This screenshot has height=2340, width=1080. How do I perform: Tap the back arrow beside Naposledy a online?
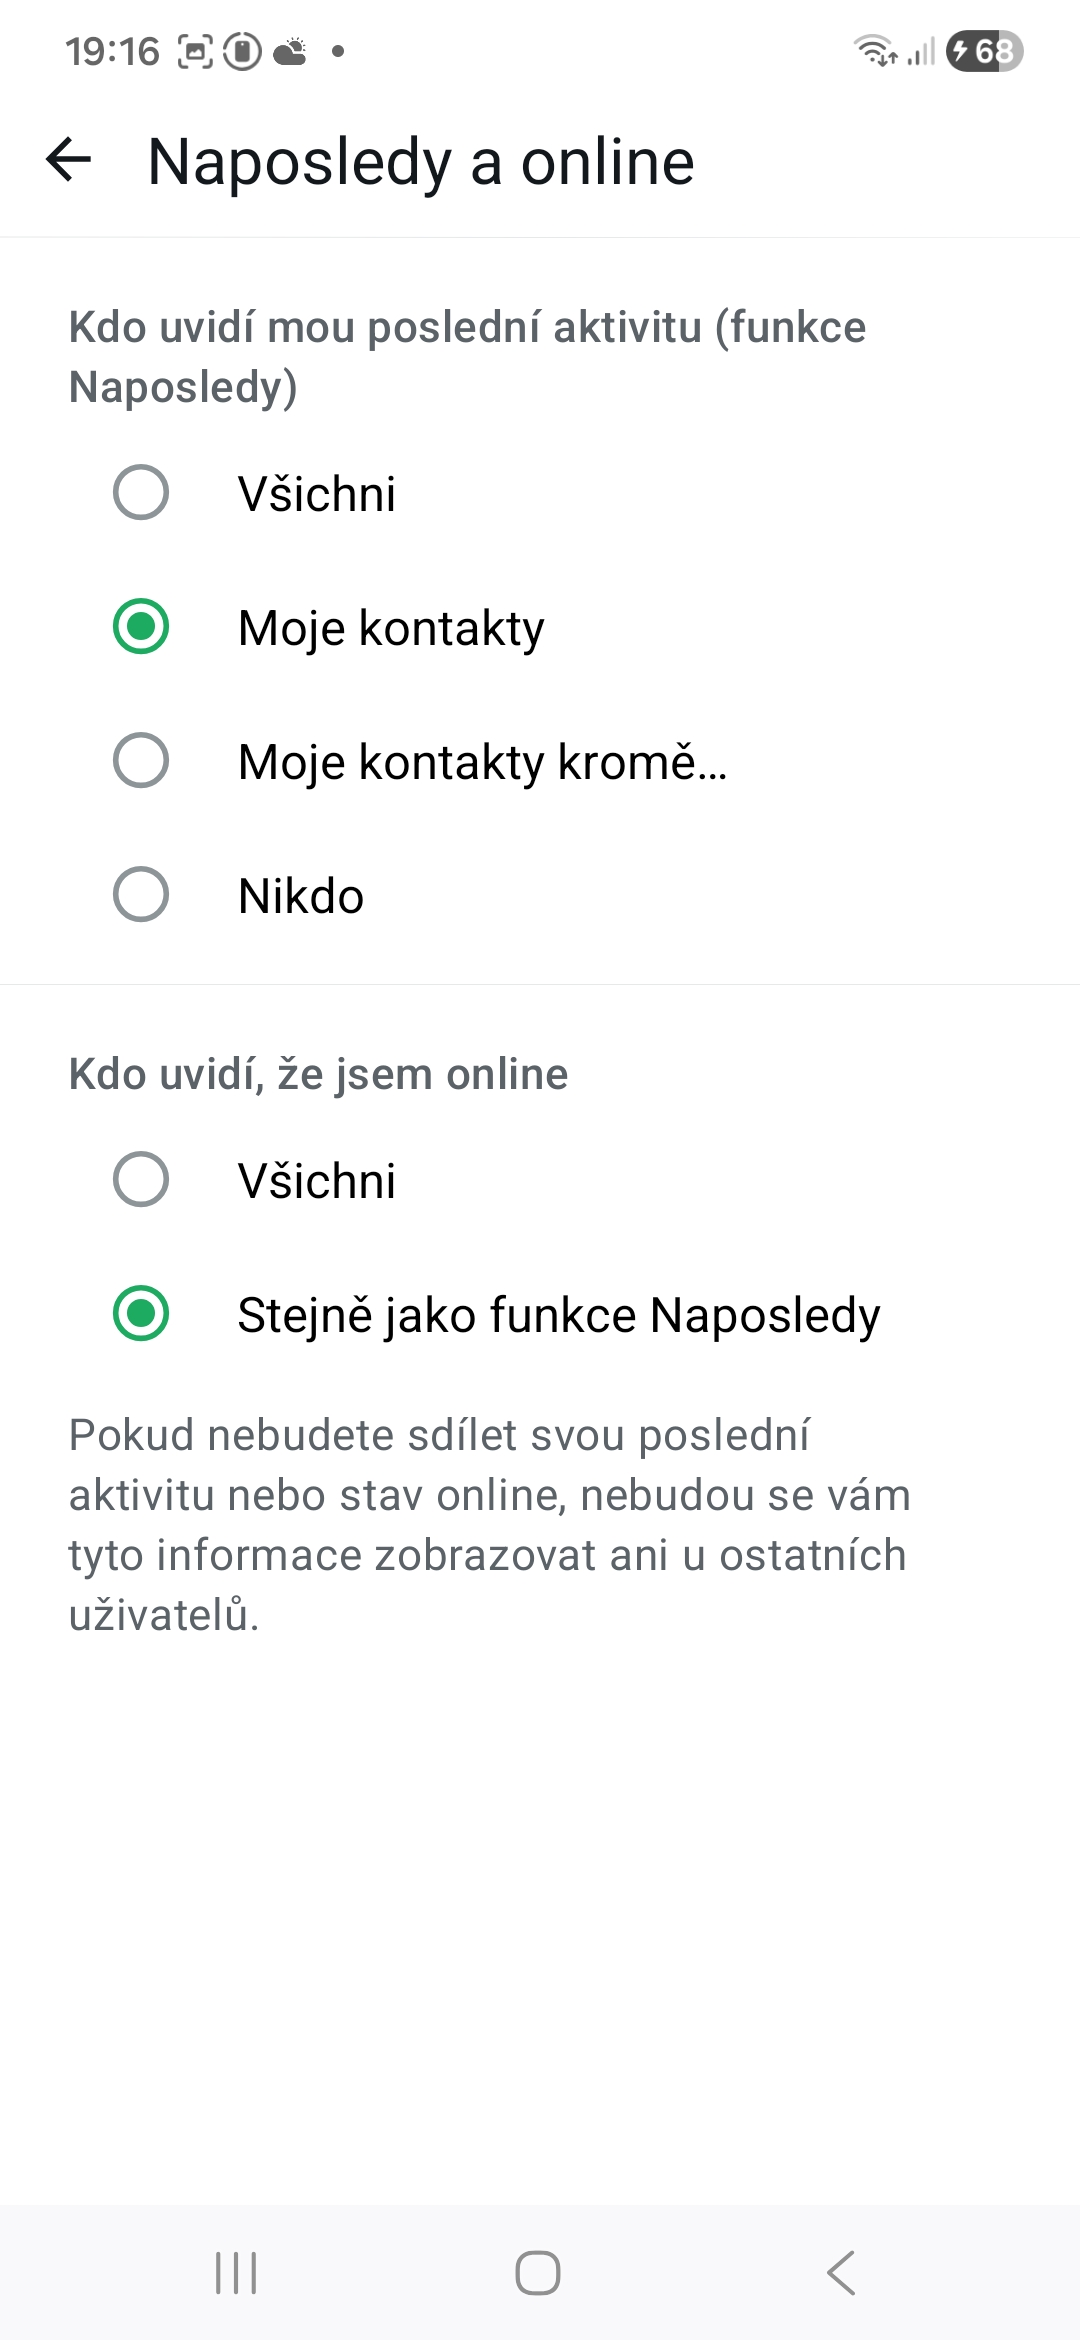[x=69, y=160]
